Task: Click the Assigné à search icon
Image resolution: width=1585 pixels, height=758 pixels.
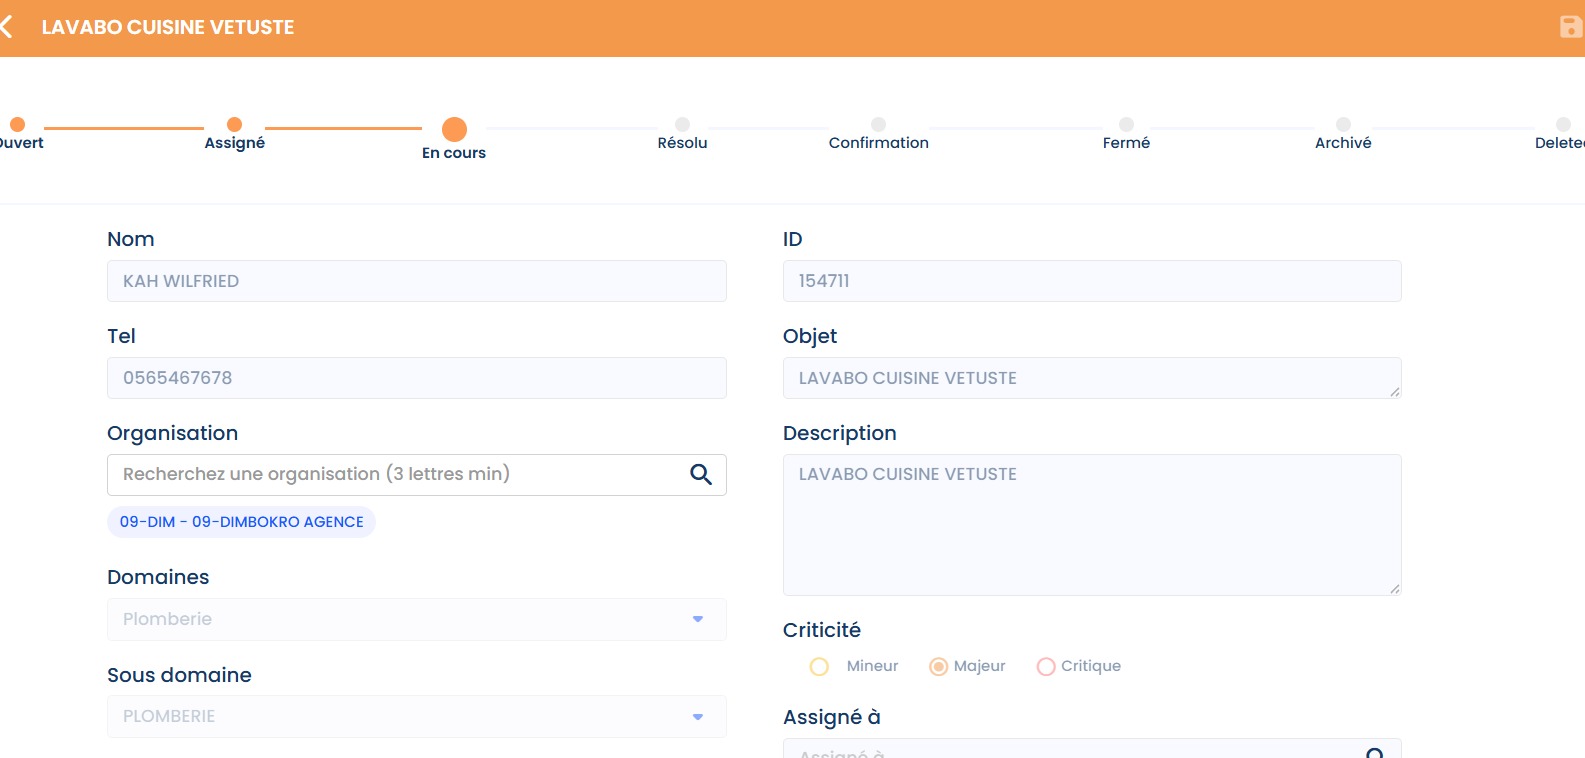Action: pos(1375,753)
